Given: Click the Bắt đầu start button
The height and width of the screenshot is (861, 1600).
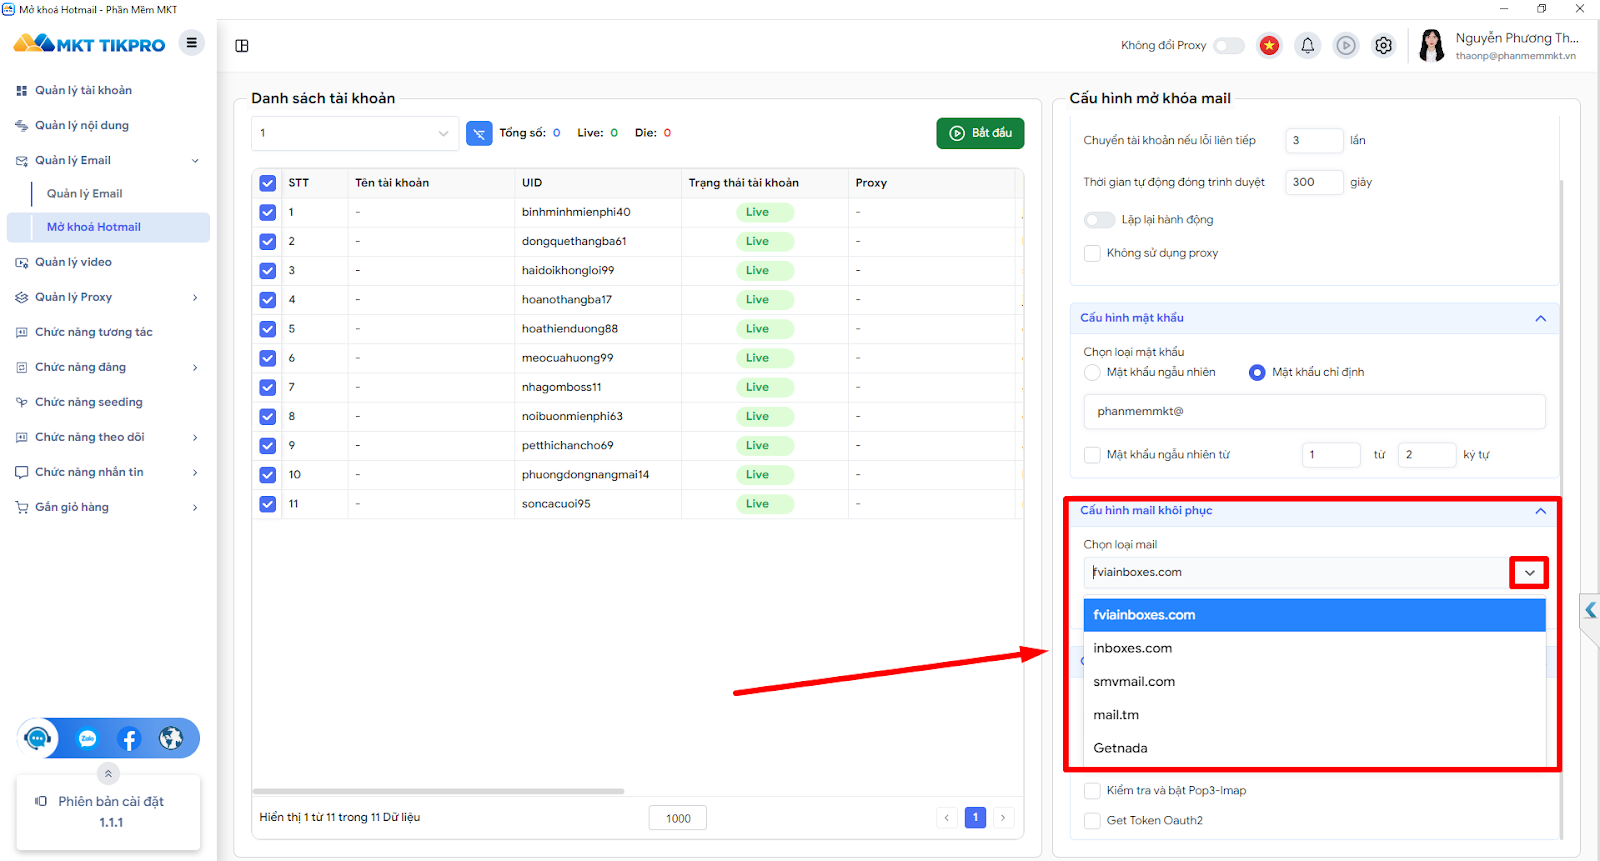Looking at the screenshot, I should click(x=980, y=133).
